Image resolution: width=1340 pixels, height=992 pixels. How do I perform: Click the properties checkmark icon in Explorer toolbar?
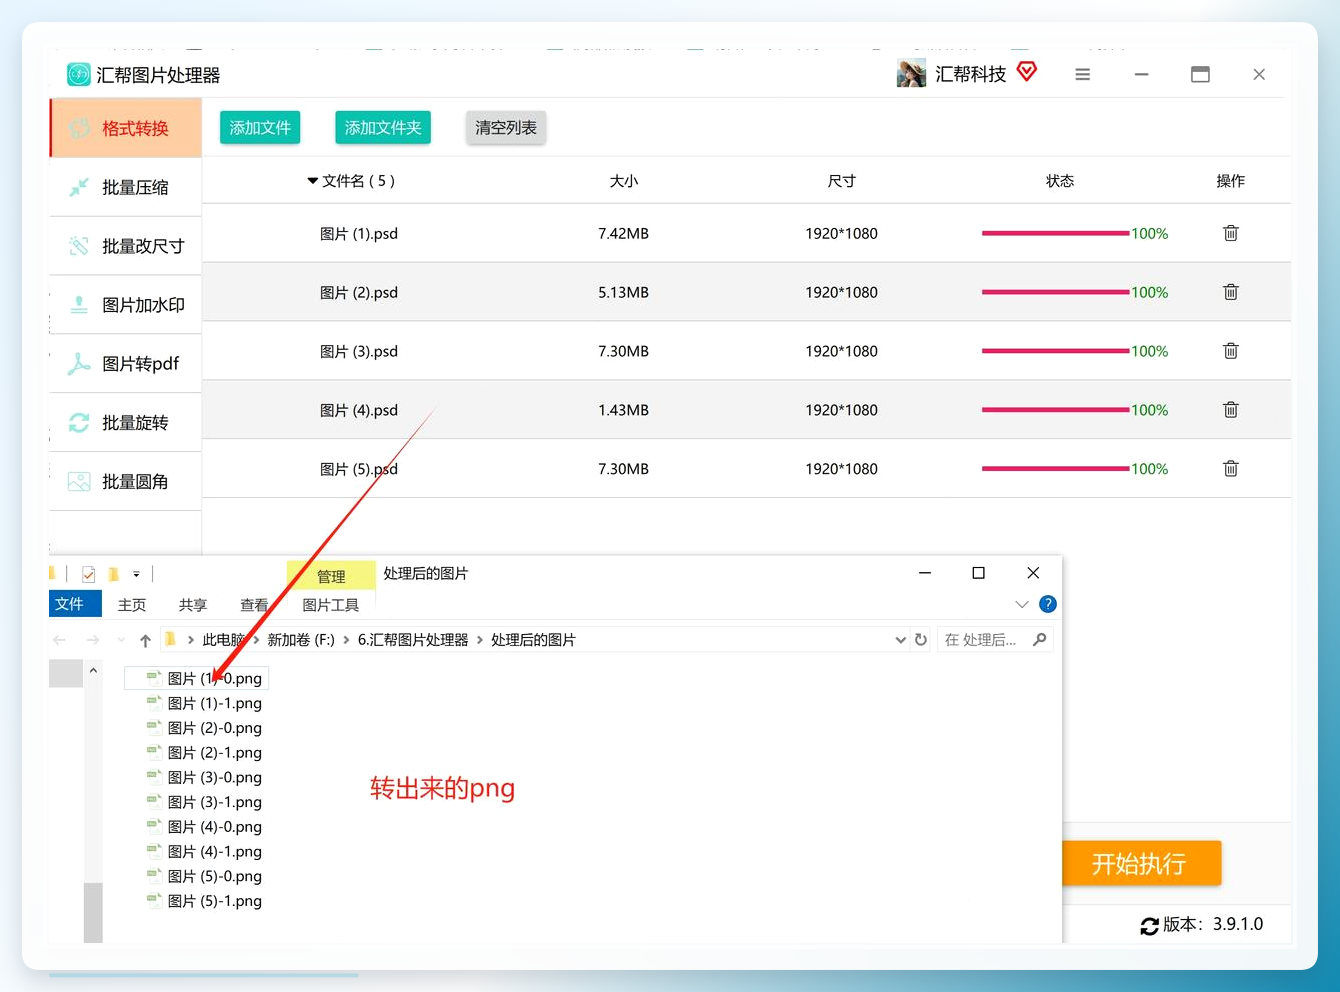(89, 574)
